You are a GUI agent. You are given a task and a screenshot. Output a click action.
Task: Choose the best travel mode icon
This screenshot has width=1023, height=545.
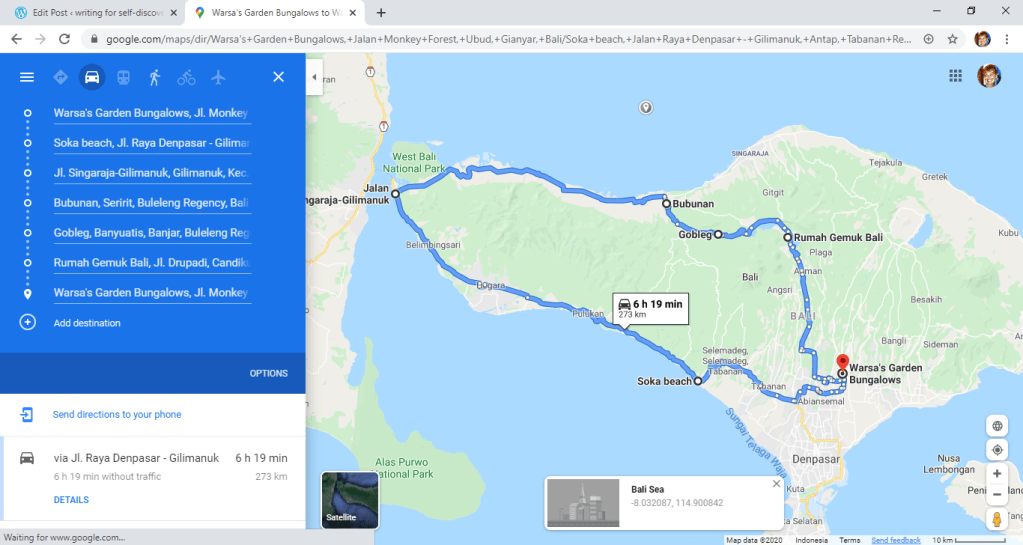pyautogui.click(x=61, y=77)
